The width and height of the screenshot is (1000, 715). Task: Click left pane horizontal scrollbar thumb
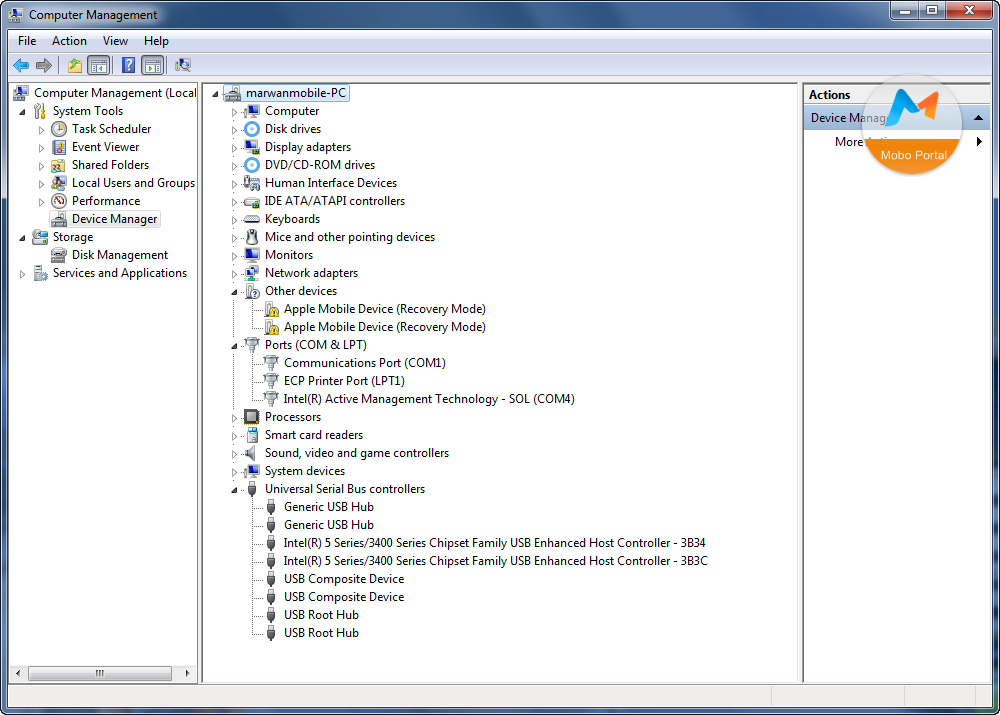(100, 674)
